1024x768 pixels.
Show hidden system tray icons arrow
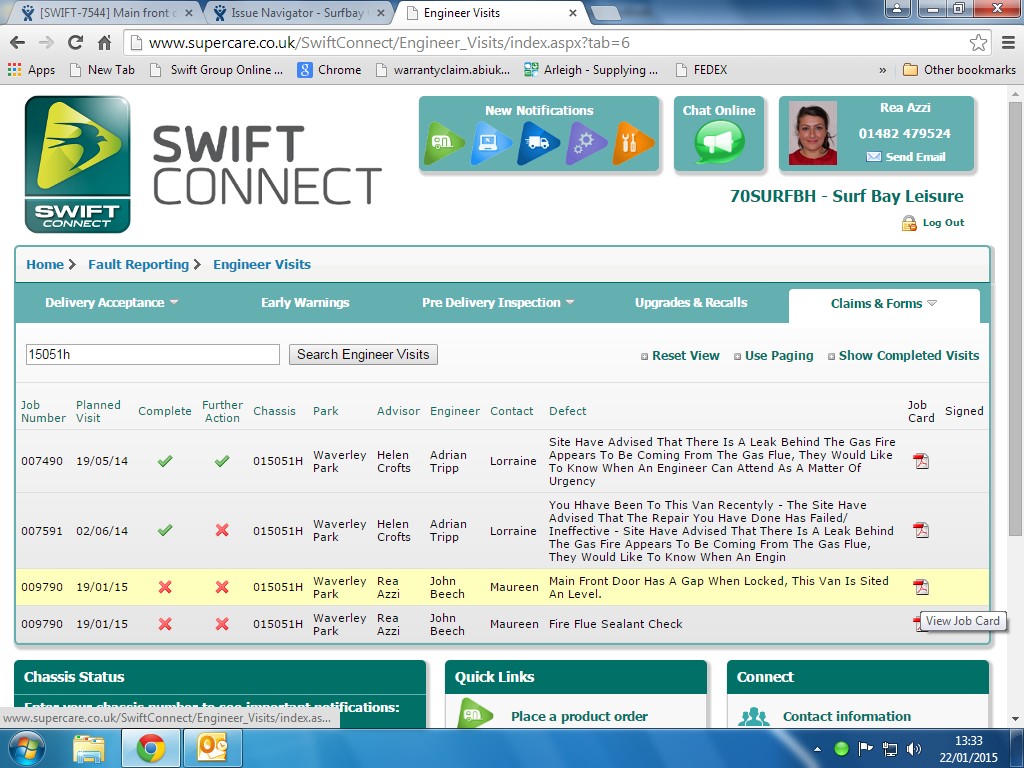point(817,750)
